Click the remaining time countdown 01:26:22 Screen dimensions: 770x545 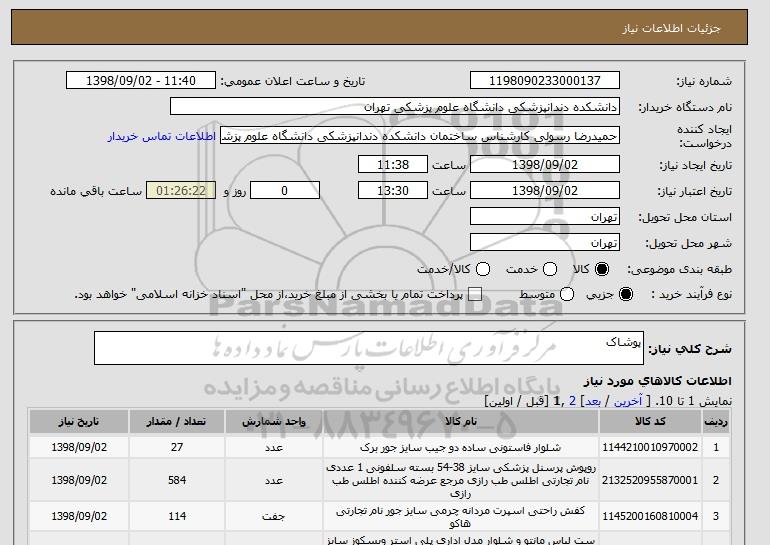click(181, 191)
